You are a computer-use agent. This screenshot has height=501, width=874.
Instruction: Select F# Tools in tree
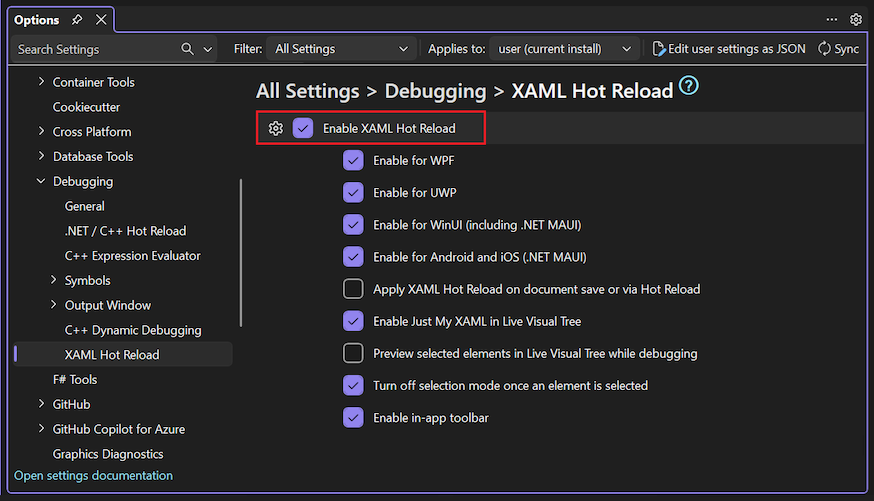point(75,380)
